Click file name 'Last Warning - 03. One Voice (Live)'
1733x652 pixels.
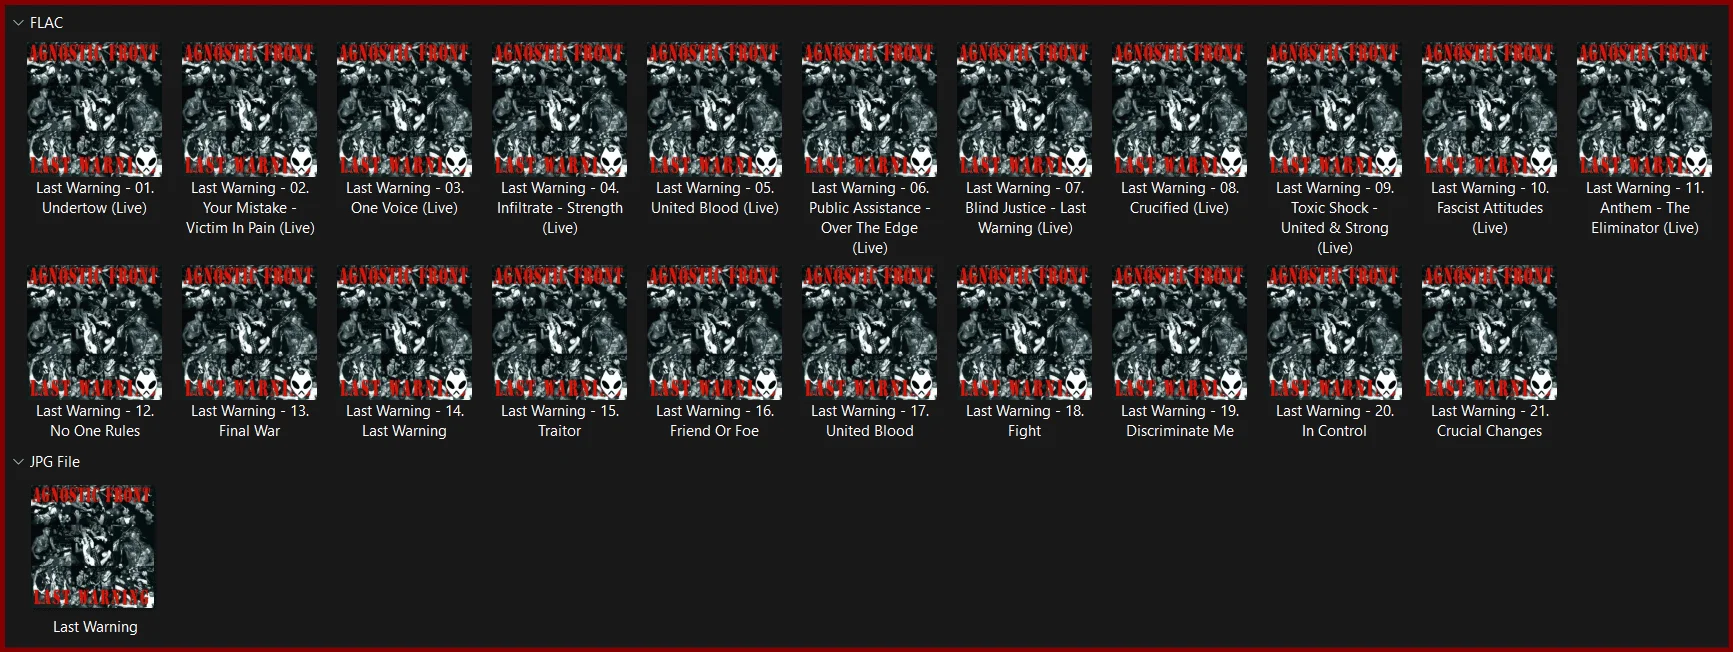[x=405, y=198]
